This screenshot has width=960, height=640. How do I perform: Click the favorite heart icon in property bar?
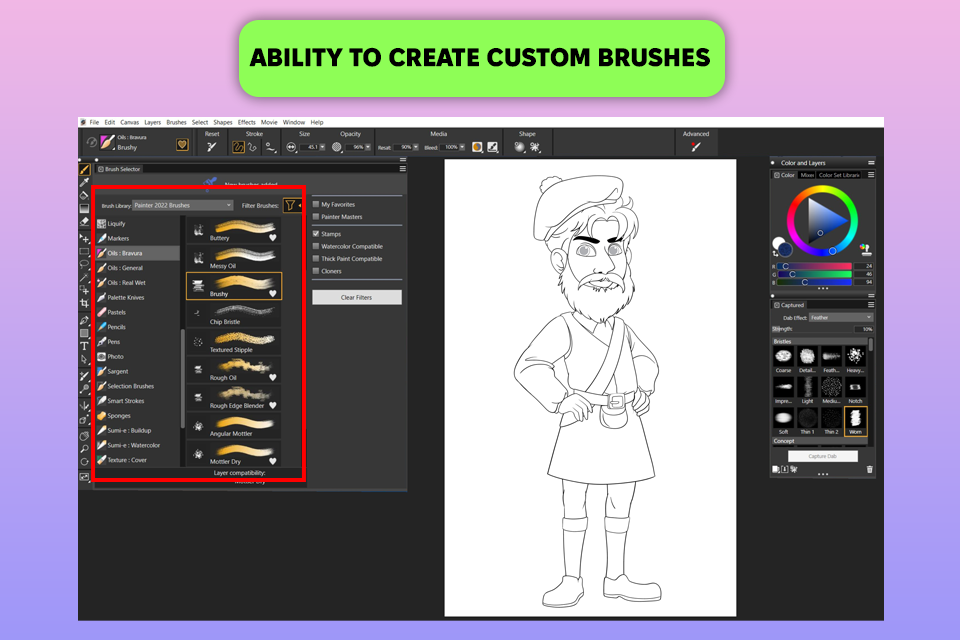(182, 145)
